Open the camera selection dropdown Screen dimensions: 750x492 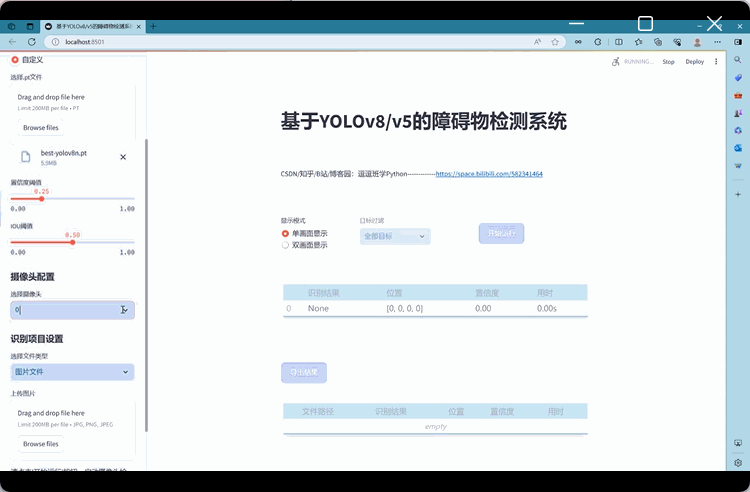tap(72, 310)
